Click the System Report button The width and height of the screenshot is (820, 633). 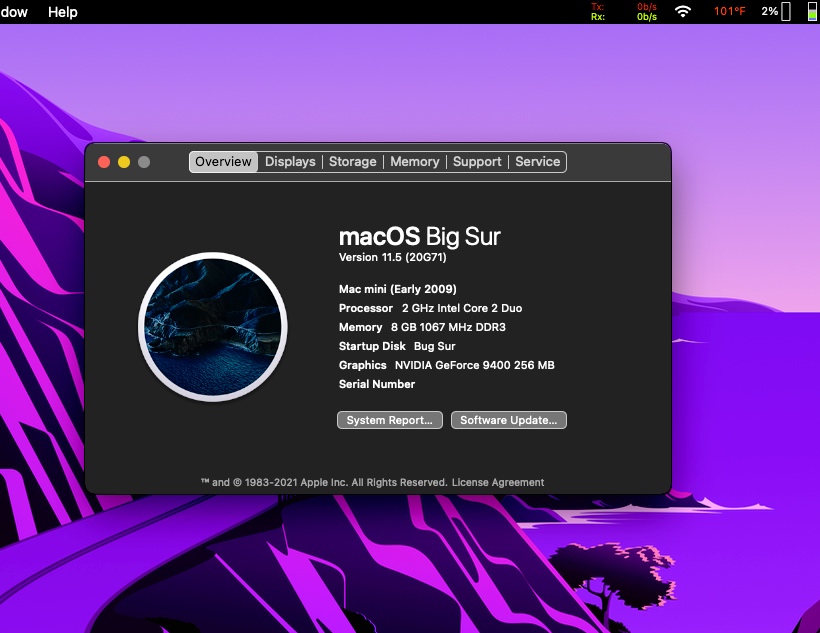coord(390,420)
